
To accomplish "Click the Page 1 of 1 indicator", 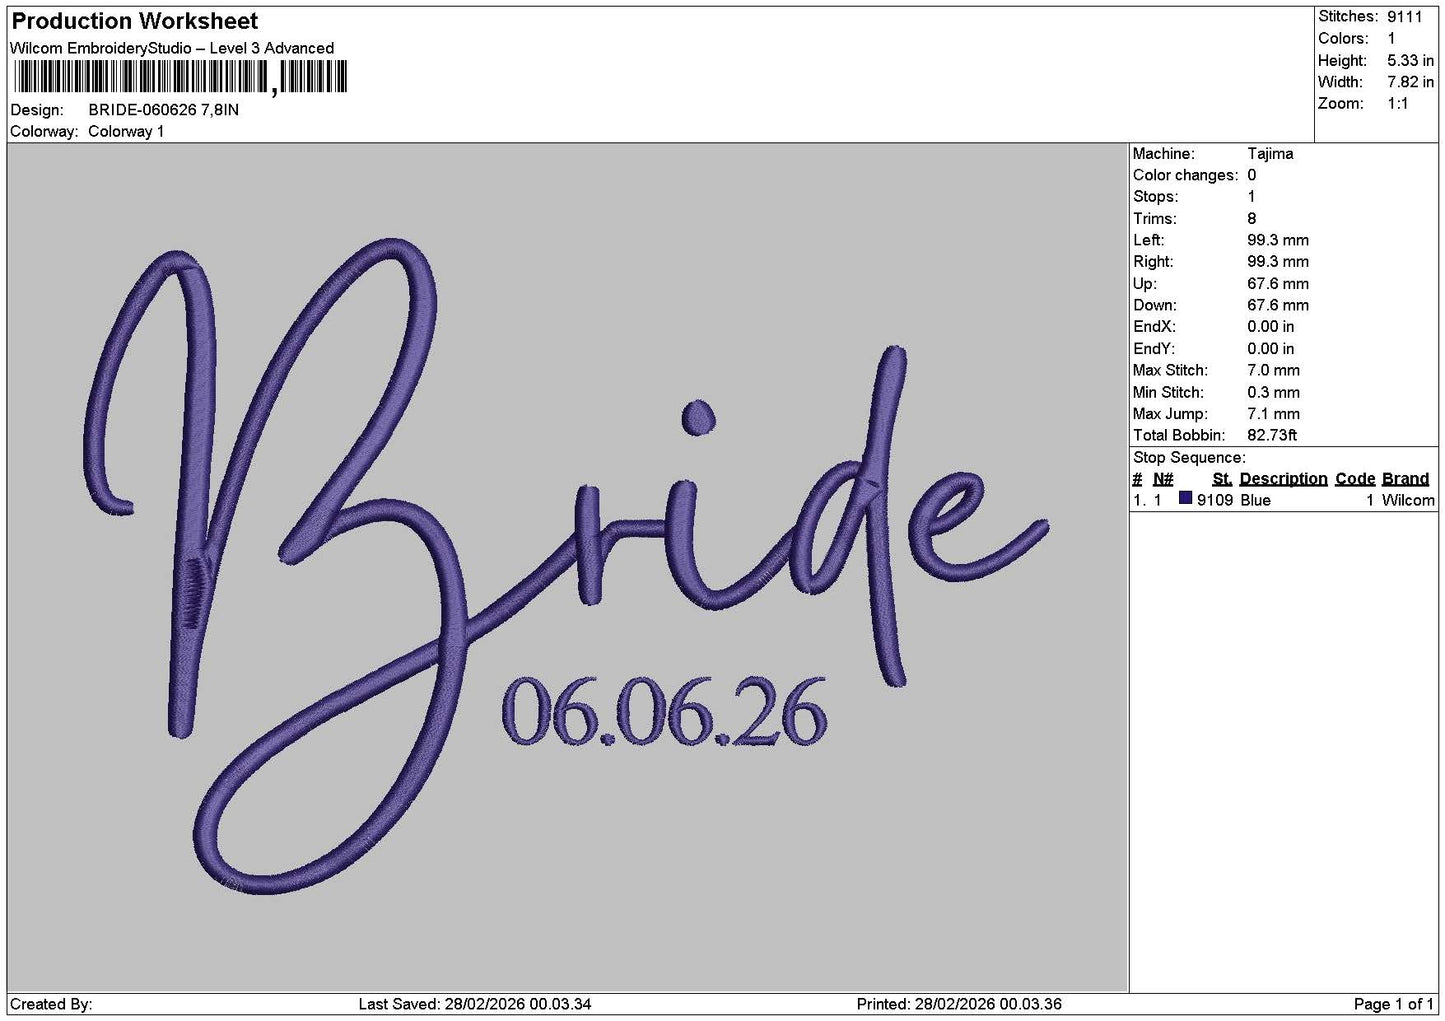I will (1393, 1004).
